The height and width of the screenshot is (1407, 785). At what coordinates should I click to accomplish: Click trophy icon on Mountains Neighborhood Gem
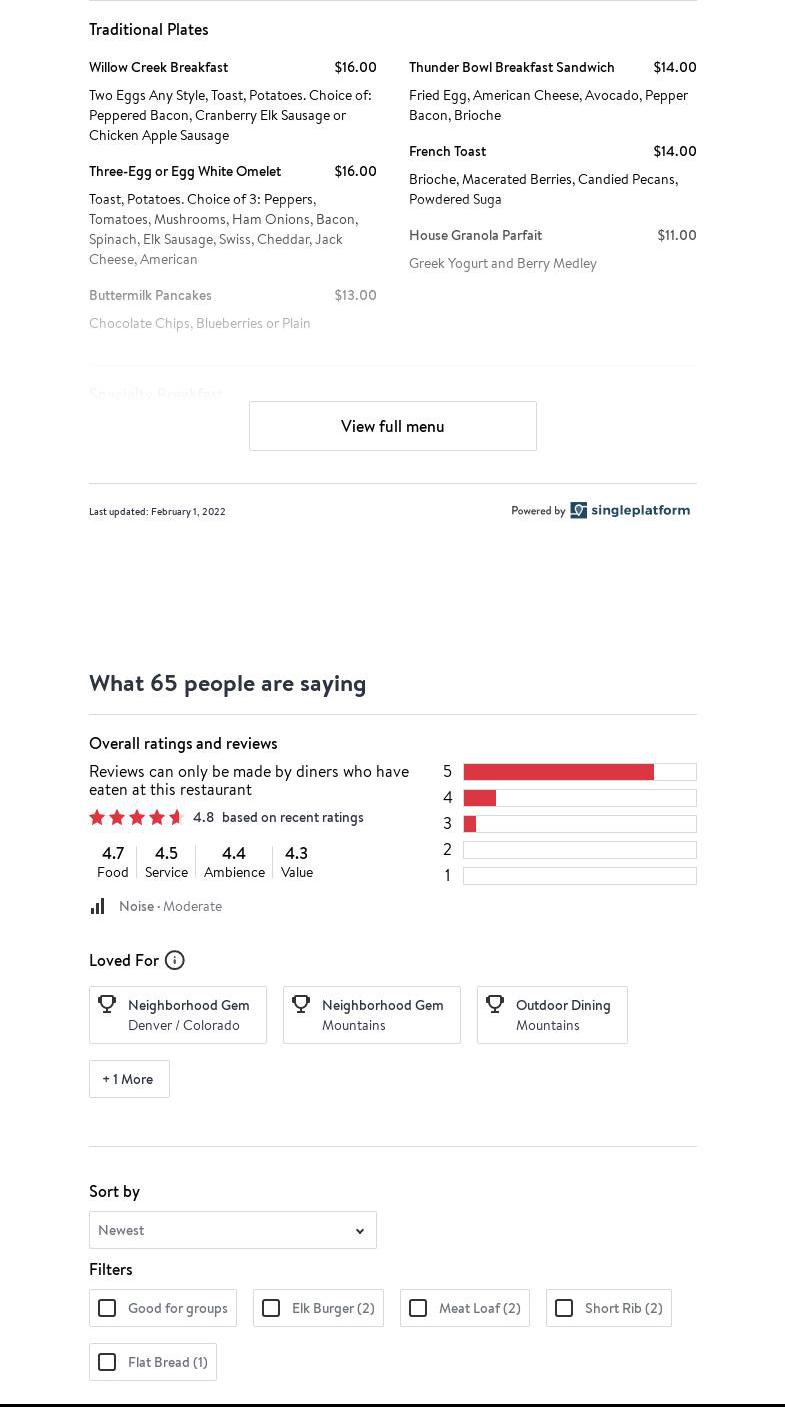301,1004
